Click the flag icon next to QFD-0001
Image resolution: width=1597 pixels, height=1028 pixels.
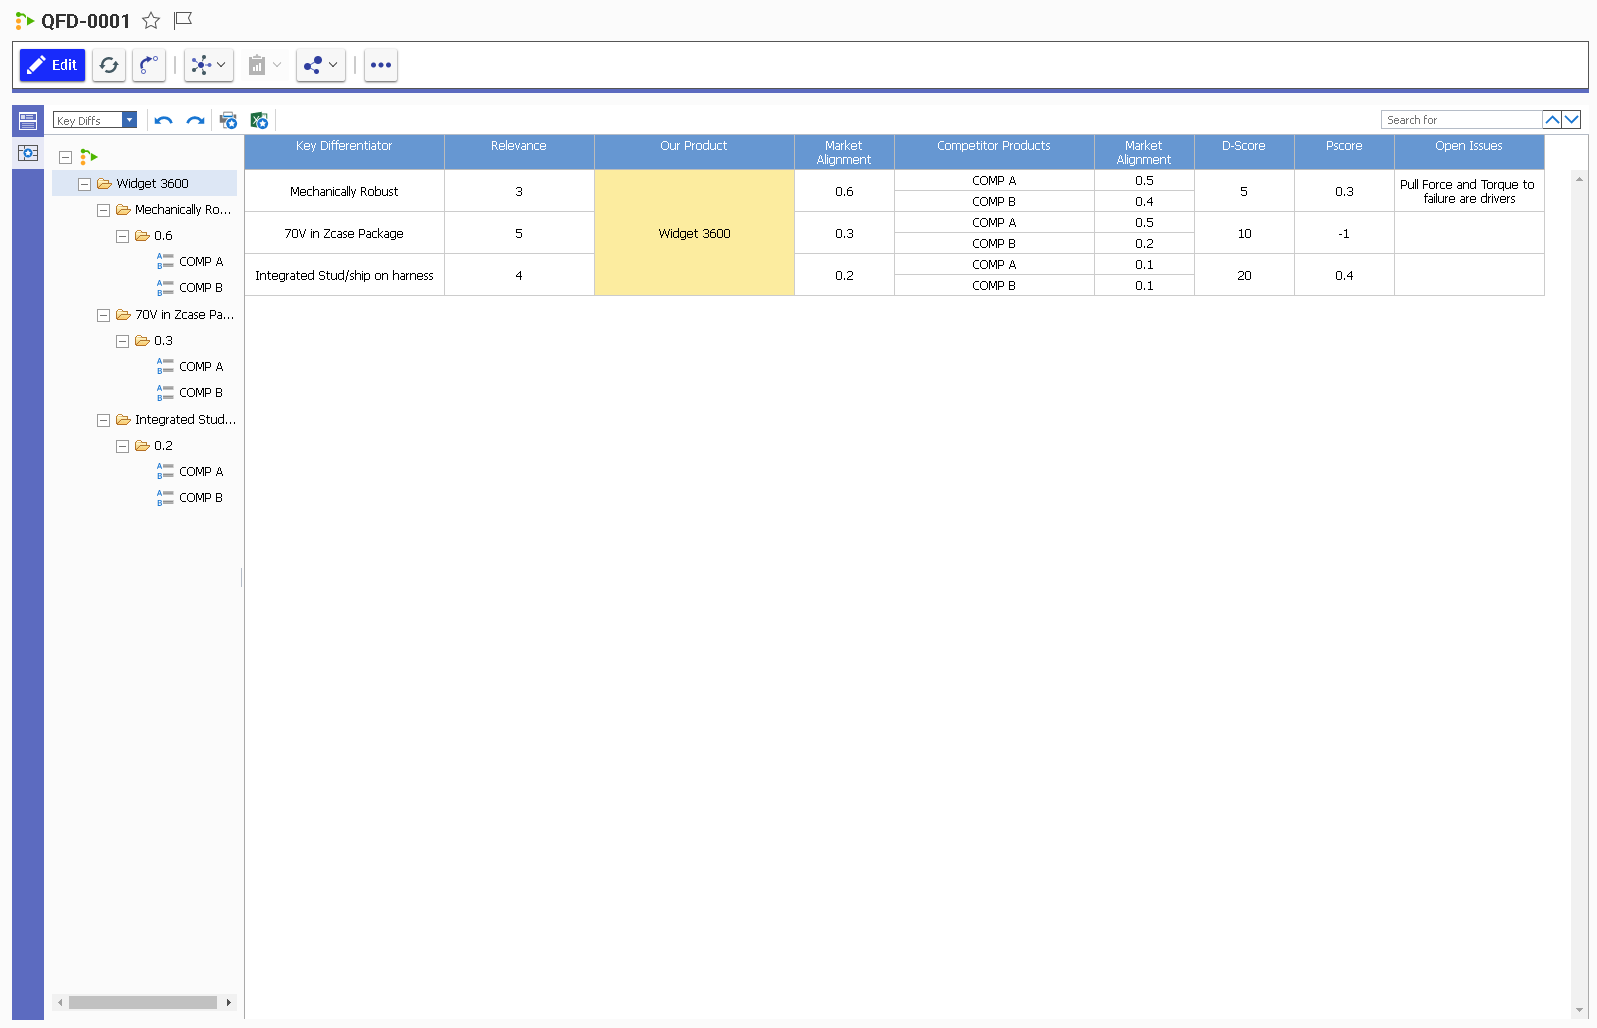[x=183, y=20]
